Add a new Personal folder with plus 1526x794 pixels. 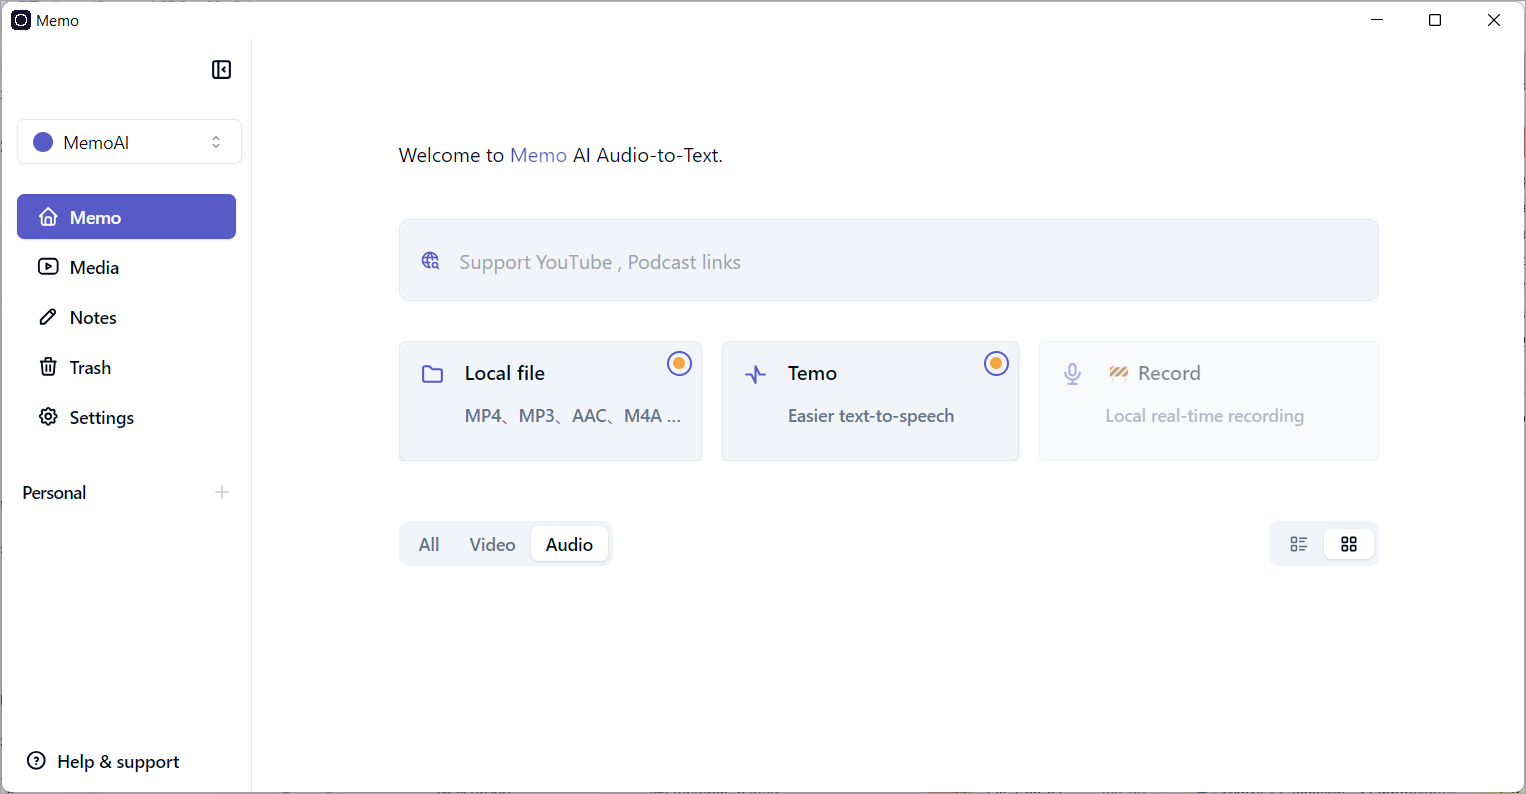pos(222,492)
